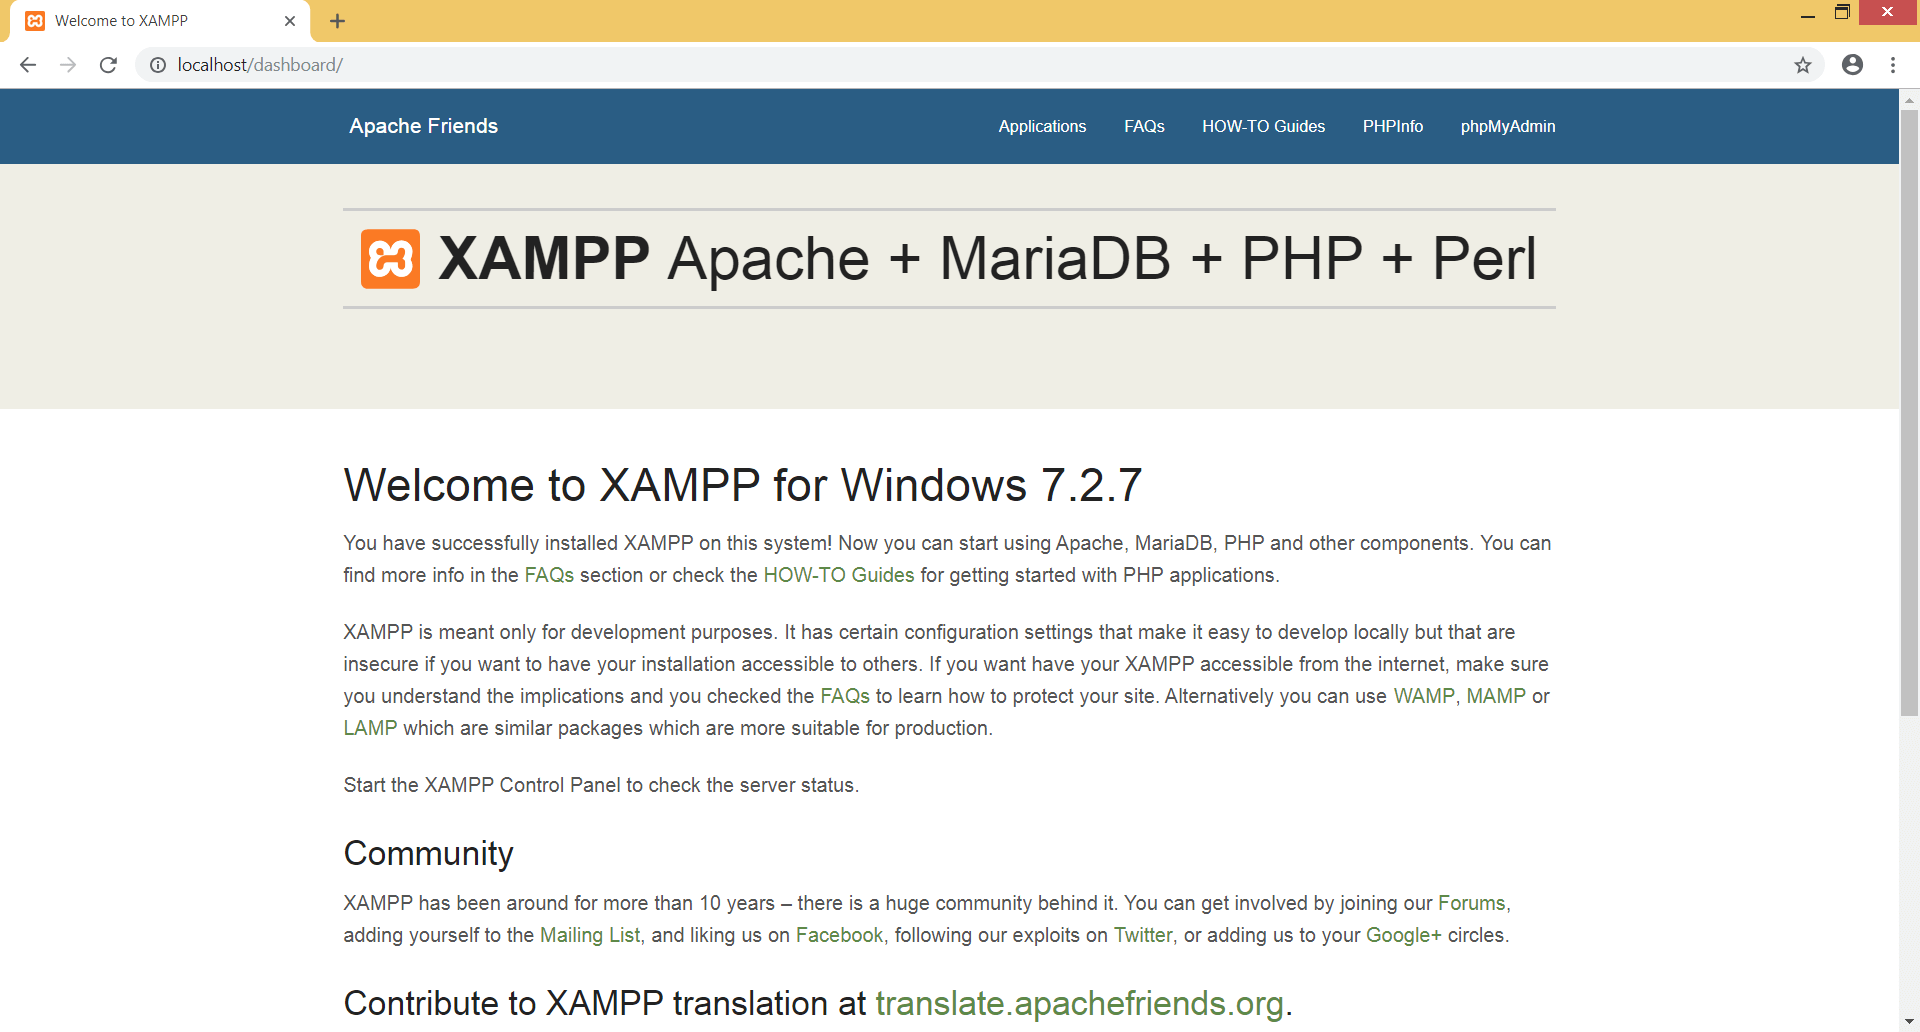
Task: Click the vertical scrollbar thumb
Action: tap(1909, 412)
